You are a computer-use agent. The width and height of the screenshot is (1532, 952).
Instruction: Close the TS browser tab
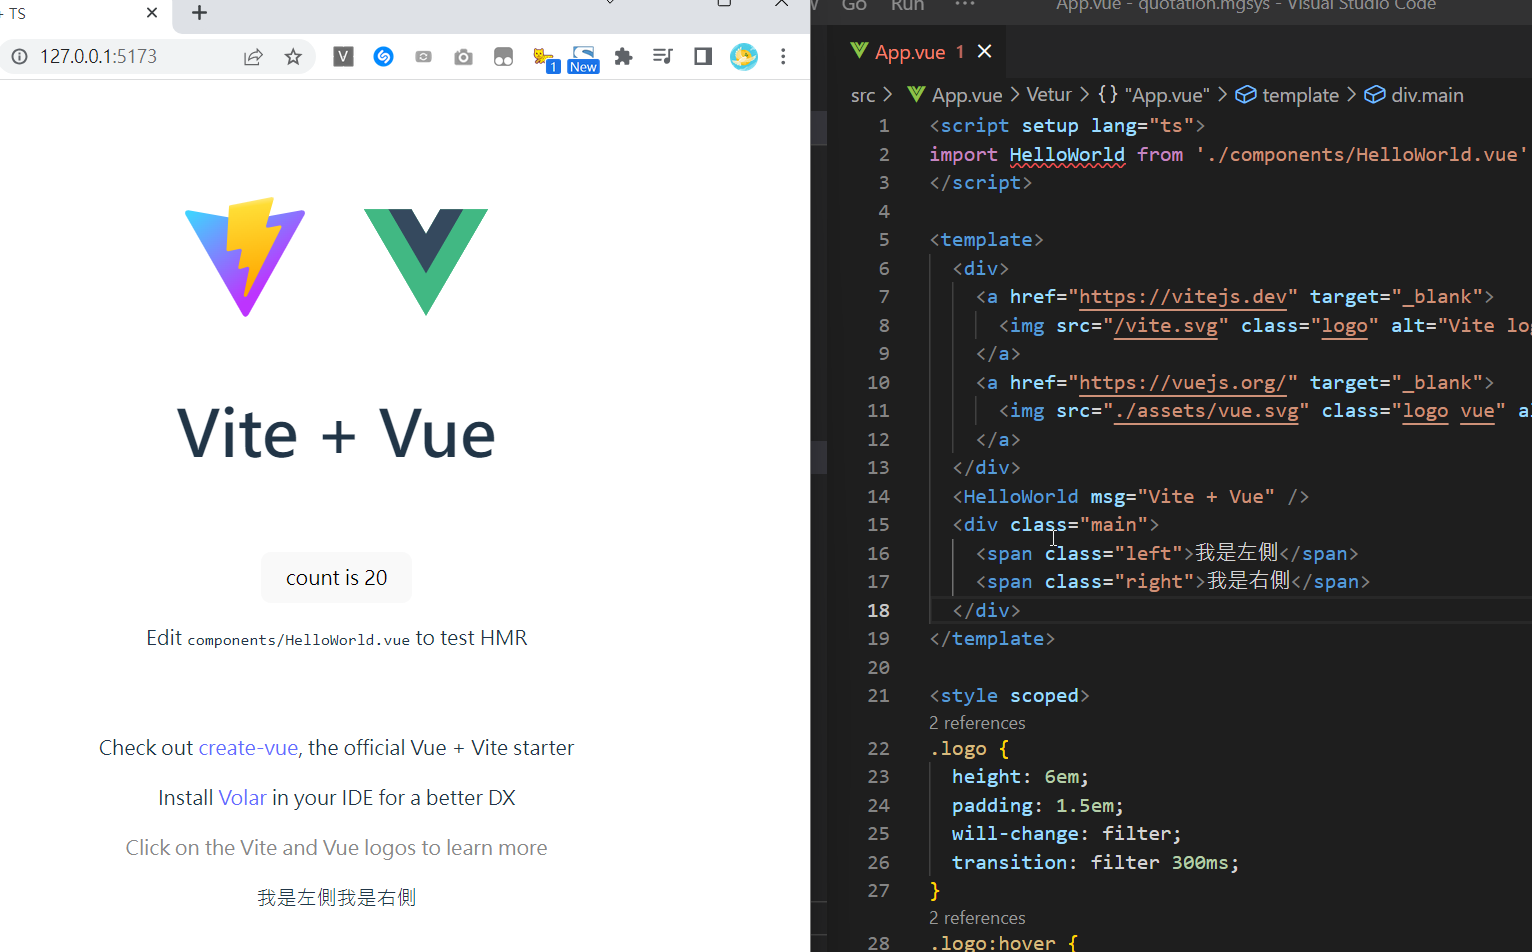pyautogui.click(x=152, y=12)
